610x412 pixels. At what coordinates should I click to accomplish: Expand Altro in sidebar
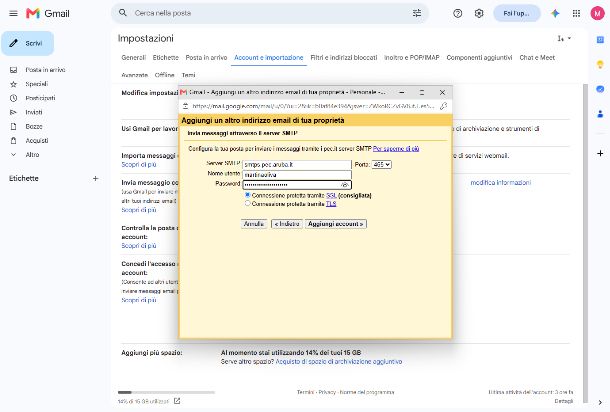tap(32, 154)
